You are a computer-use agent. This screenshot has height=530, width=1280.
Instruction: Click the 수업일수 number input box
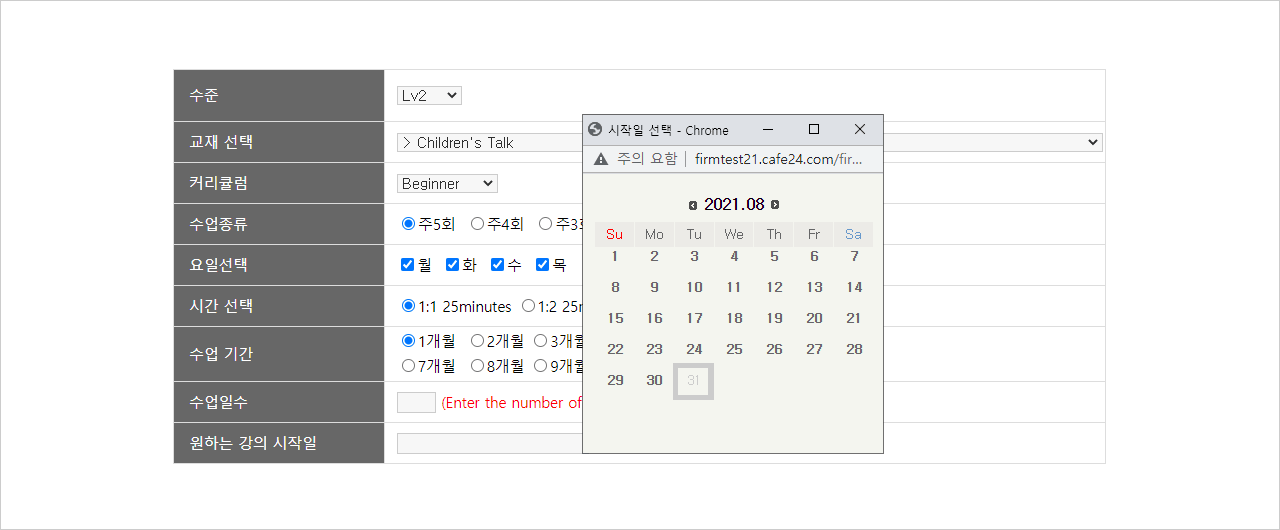pos(416,403)
